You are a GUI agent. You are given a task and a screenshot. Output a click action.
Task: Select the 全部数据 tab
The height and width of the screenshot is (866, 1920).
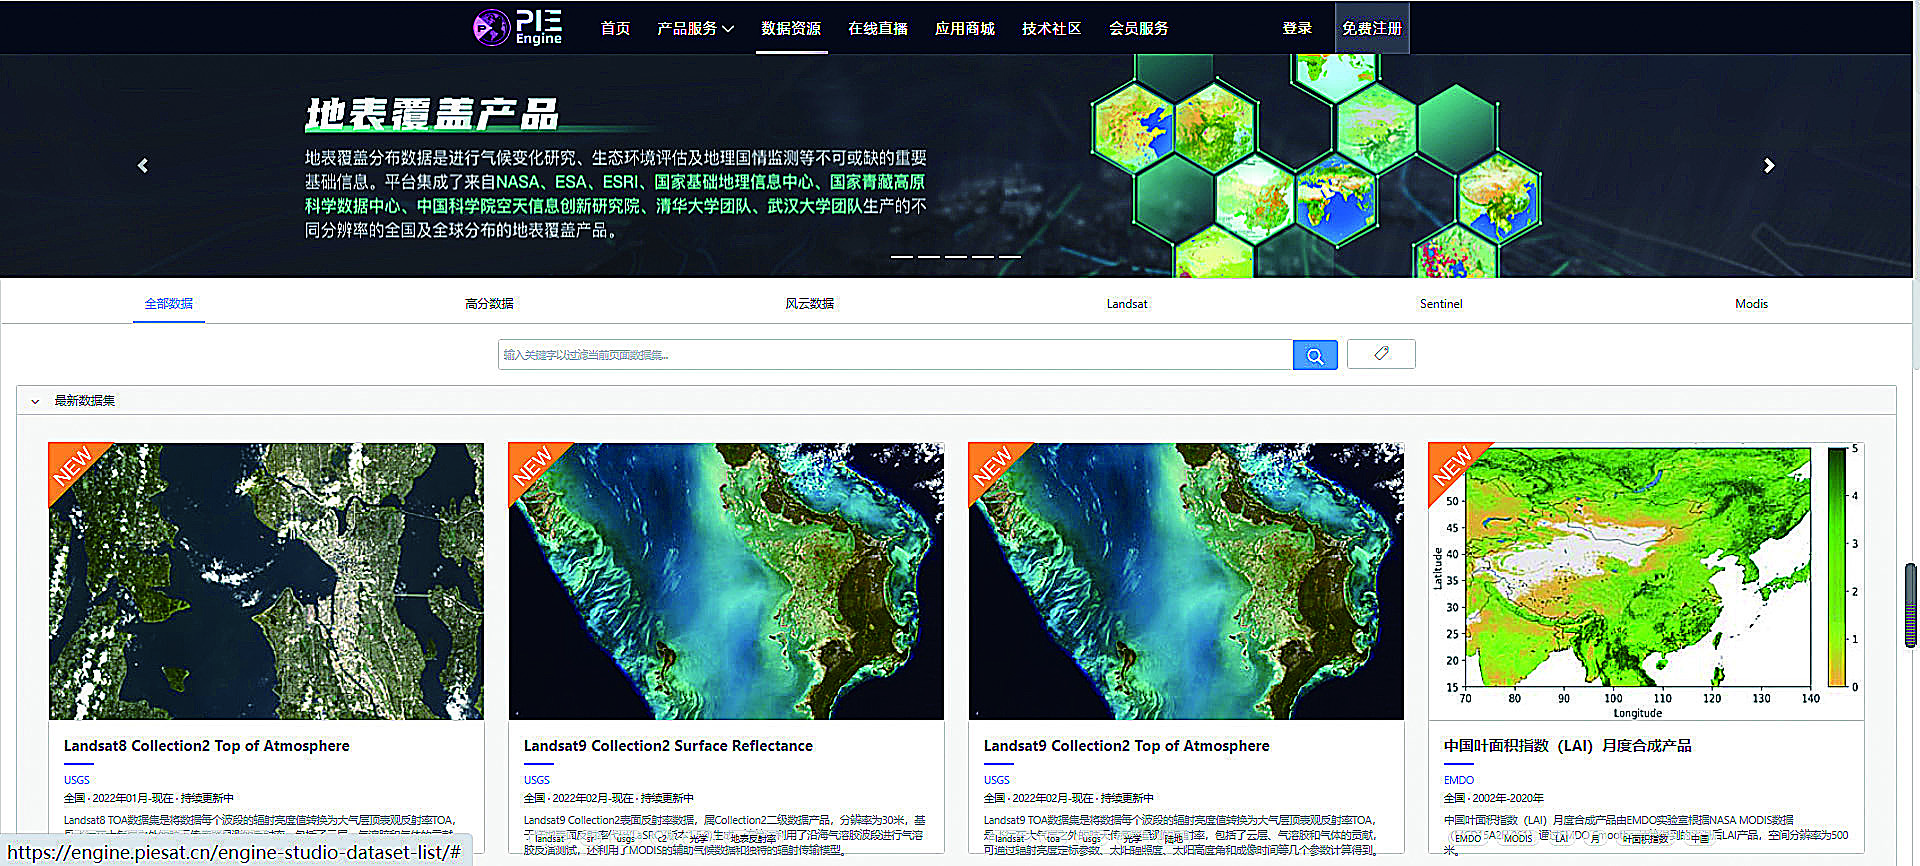click(x=168, y=303)
